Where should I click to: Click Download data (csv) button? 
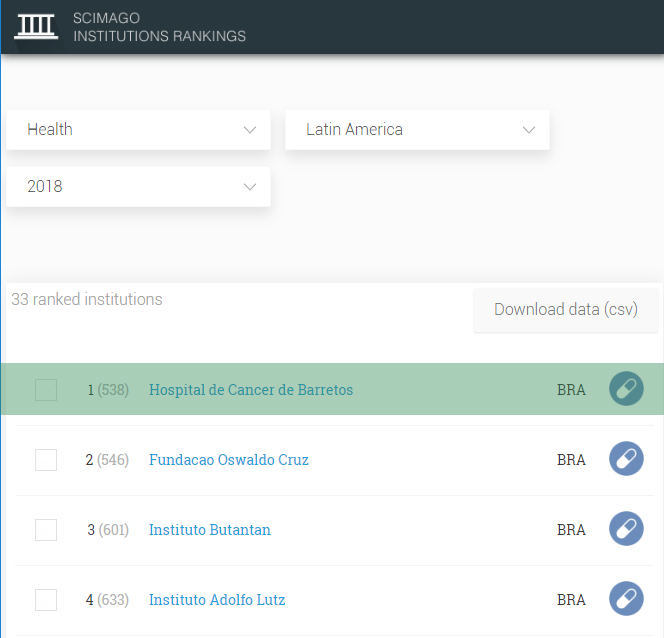(567, 310)
